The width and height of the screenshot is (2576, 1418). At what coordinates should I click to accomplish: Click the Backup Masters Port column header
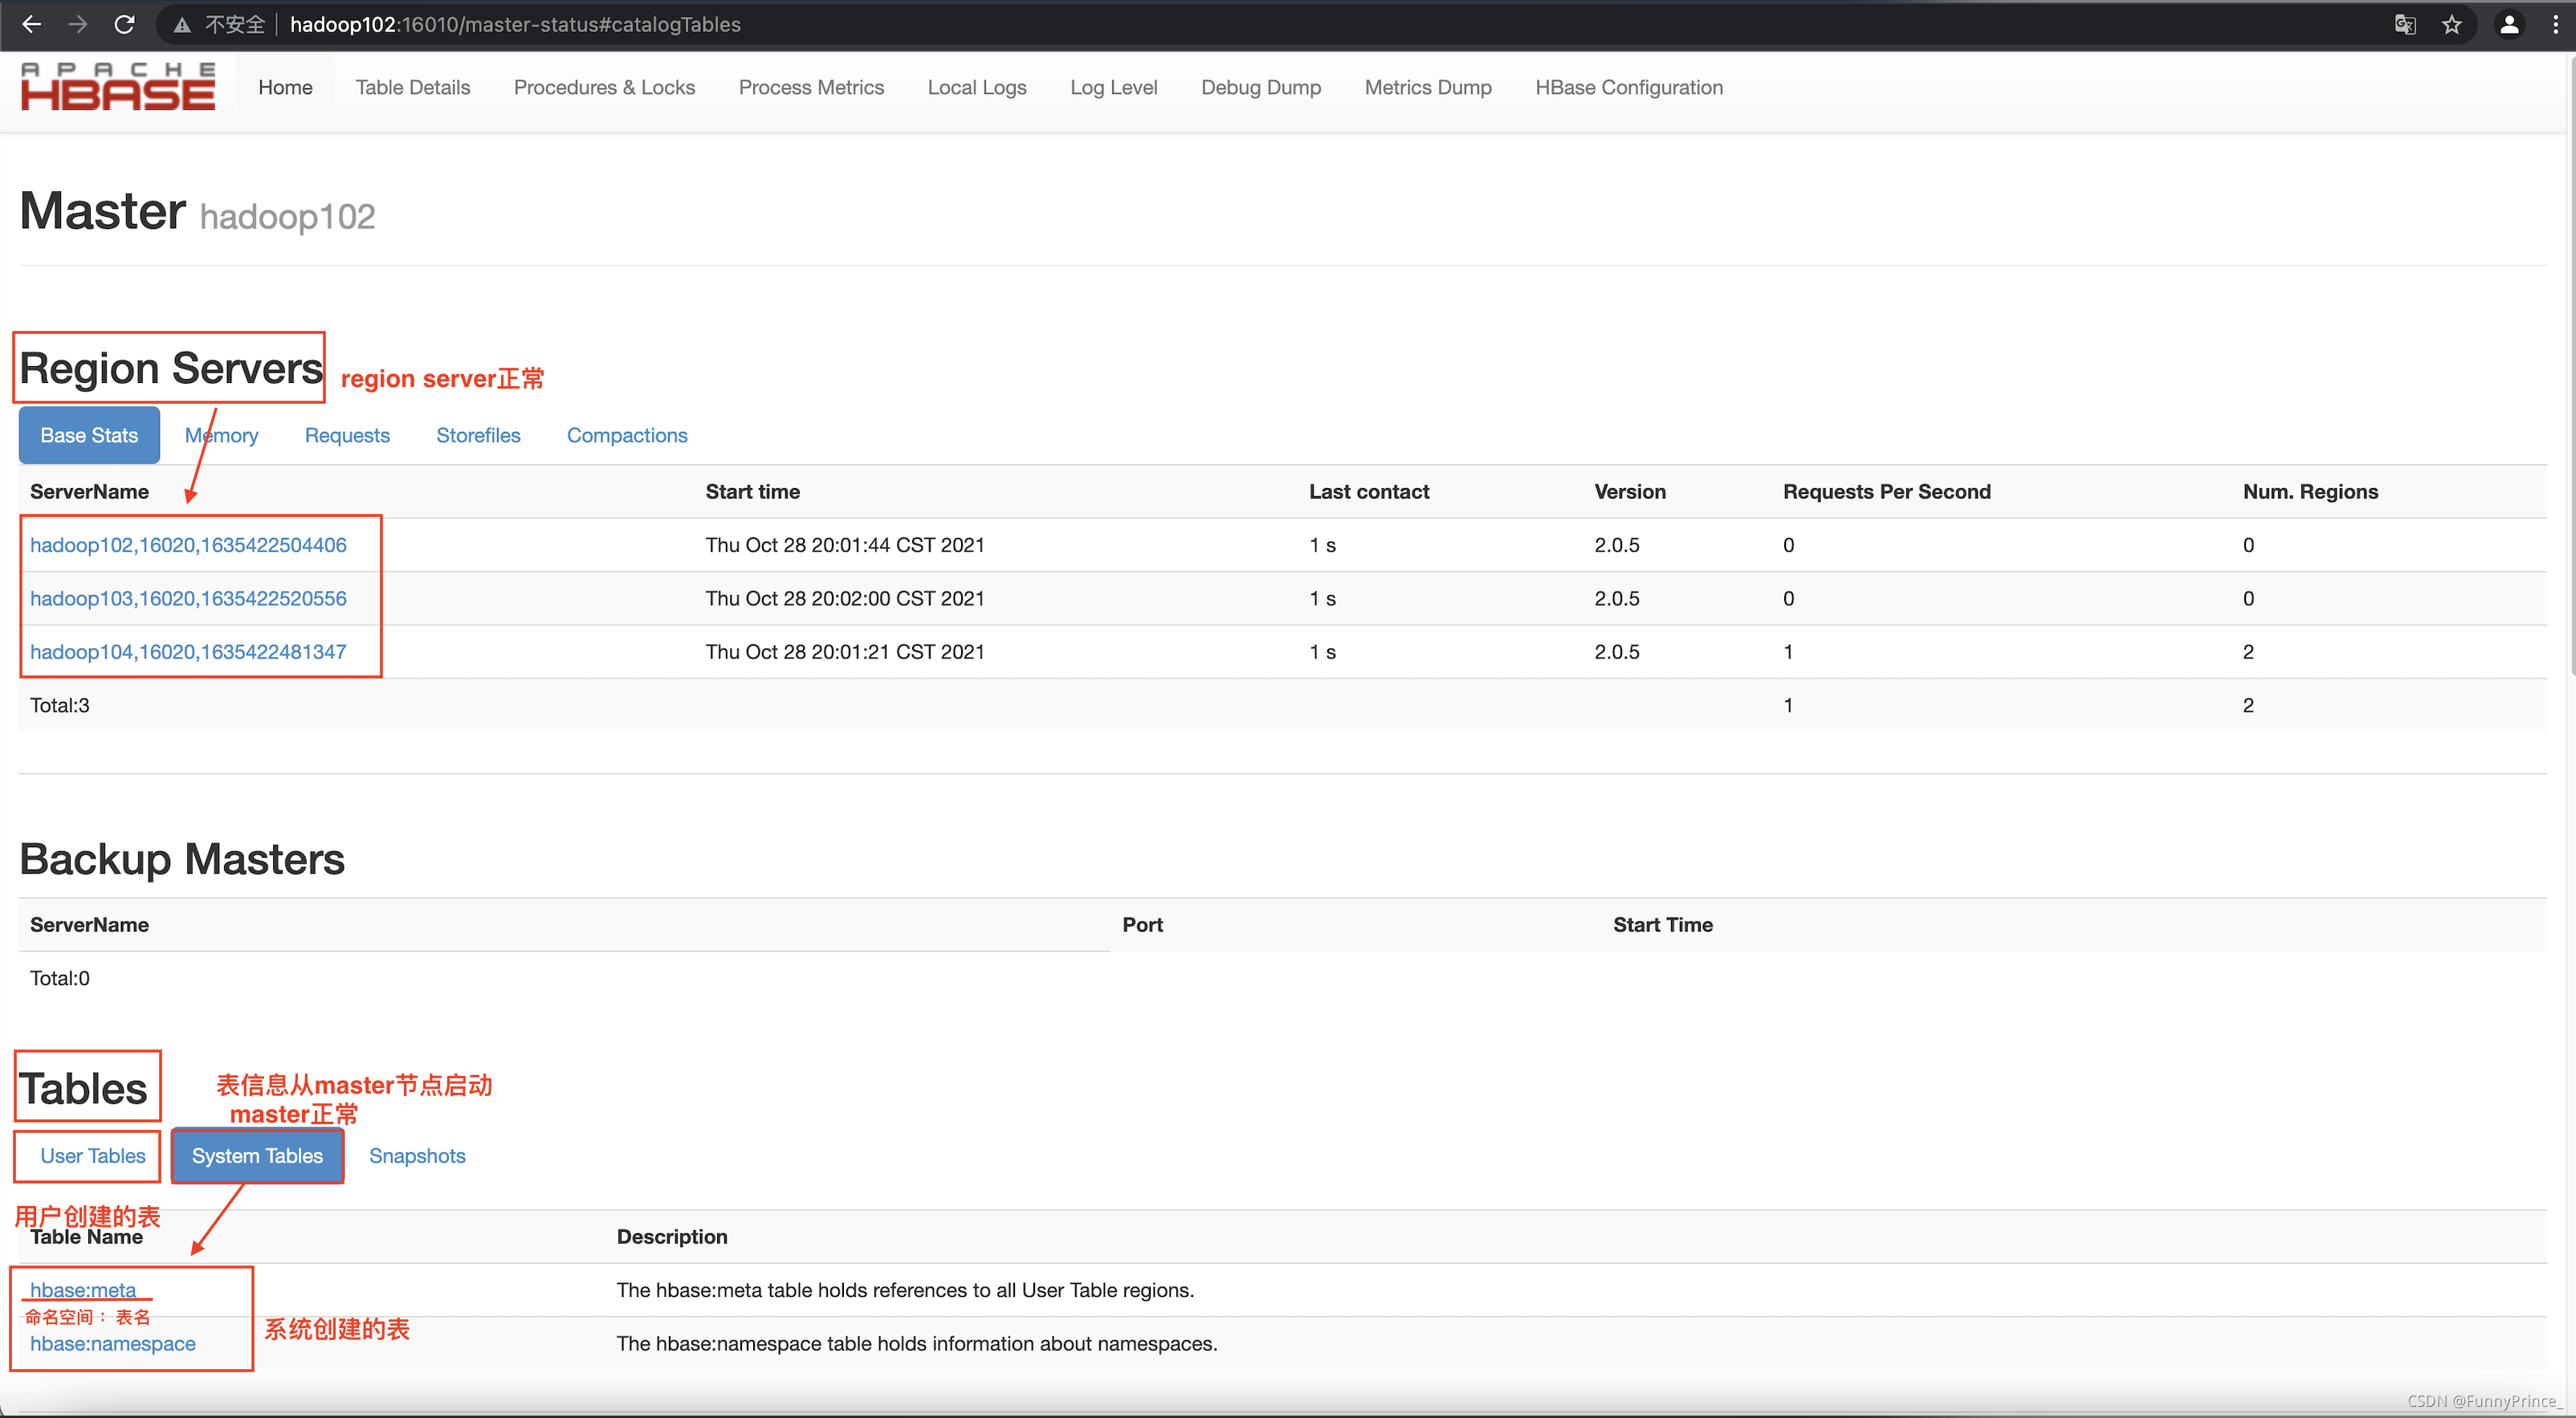point(1142,925)
